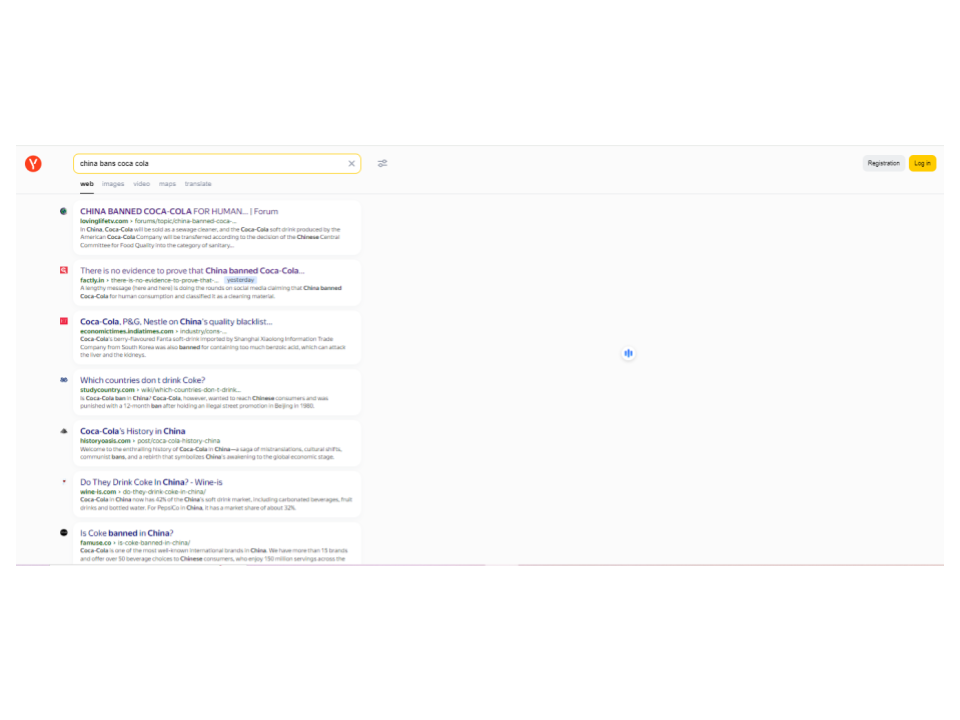Image resolution: width=960 pixels, height=720 pixels.
Task: Click the famuse.co result favicon
Action: (64, 533)
